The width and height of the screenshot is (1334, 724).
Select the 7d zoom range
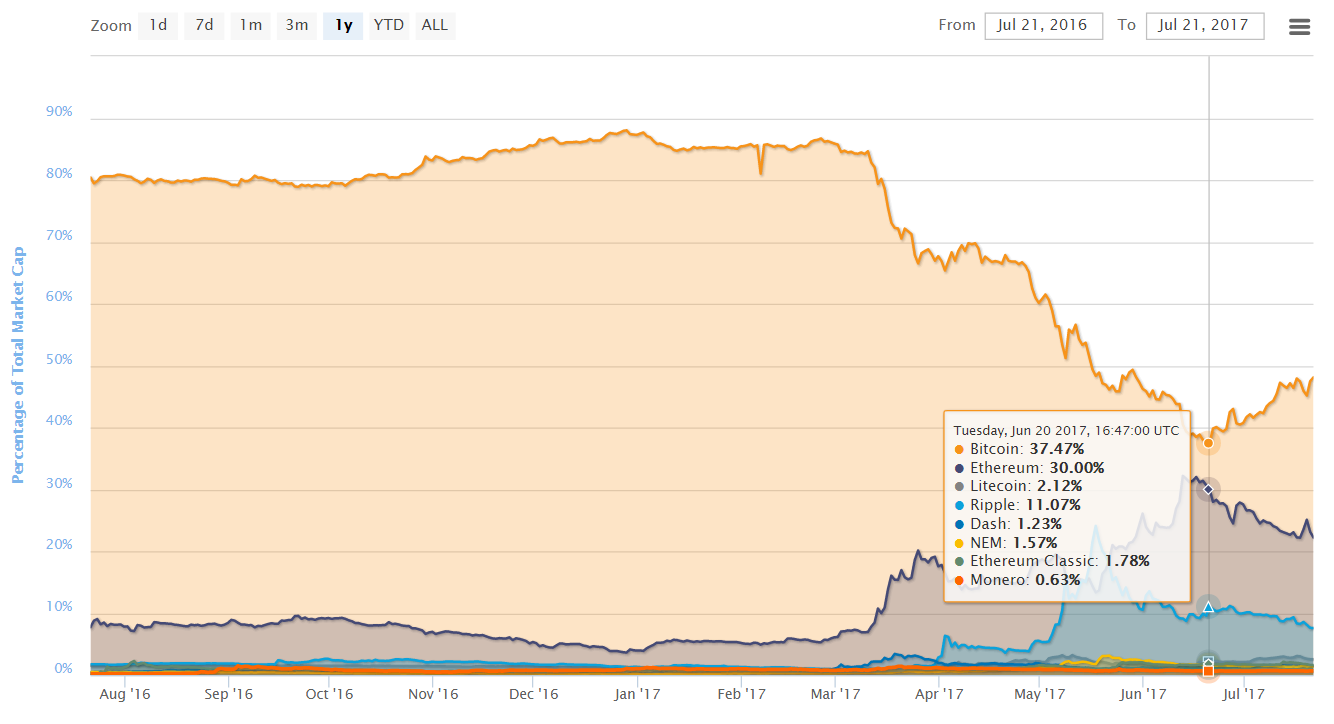pos(204,26)
